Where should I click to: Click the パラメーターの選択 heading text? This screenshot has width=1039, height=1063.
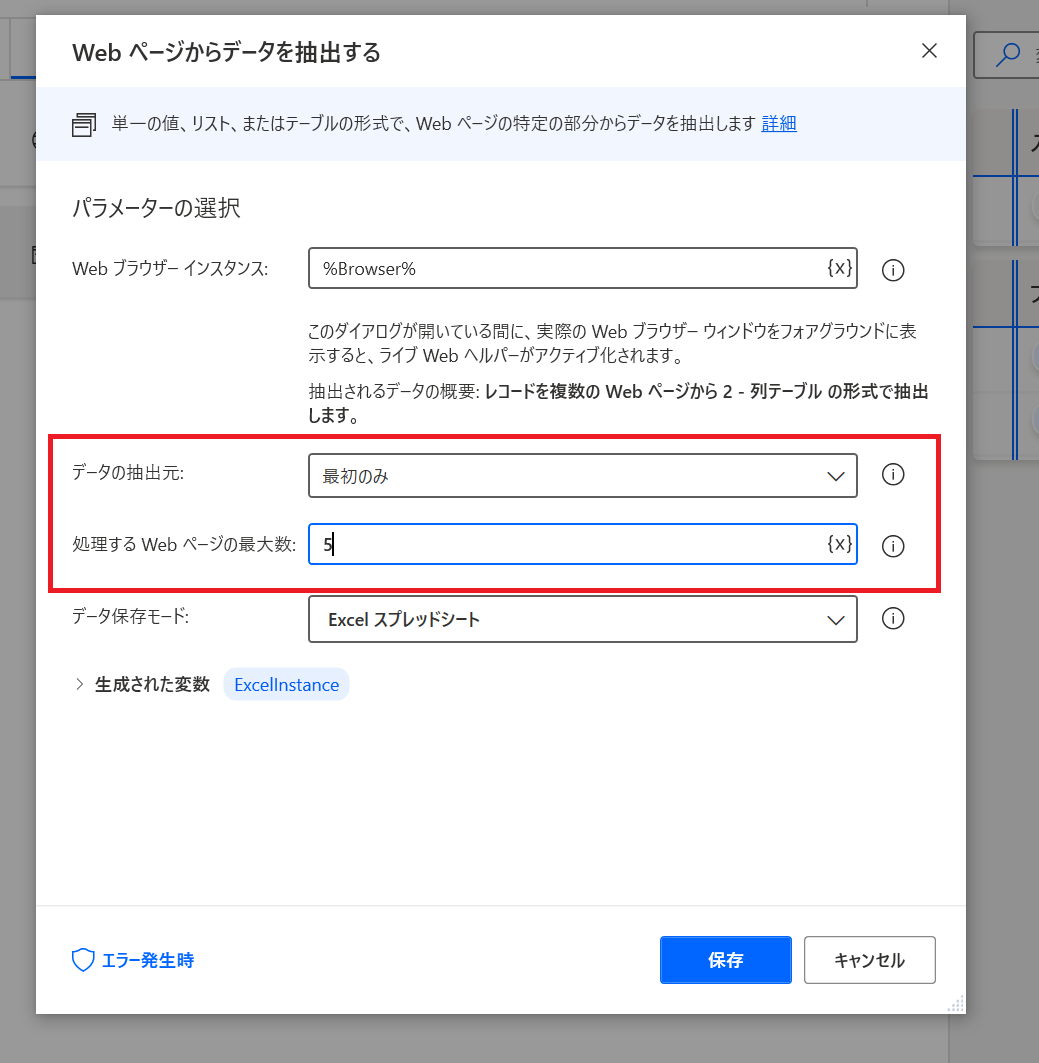157,207
